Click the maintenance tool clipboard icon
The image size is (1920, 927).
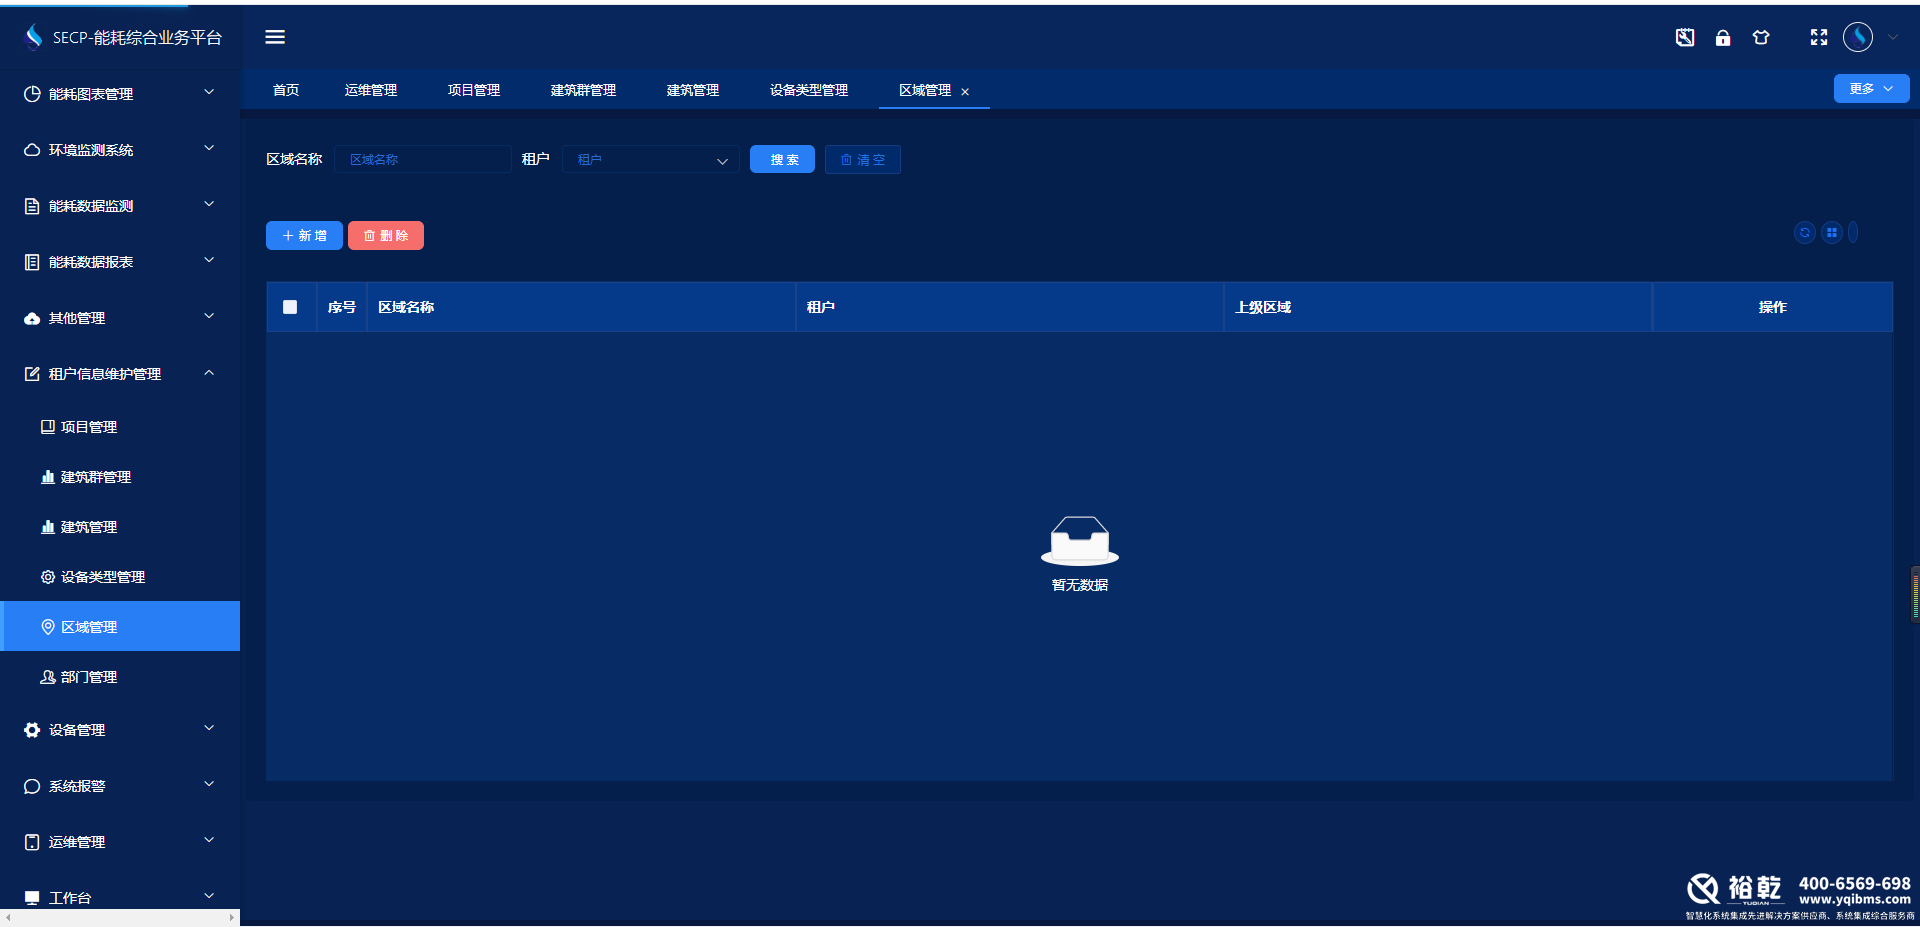(x=1684, y=37)
